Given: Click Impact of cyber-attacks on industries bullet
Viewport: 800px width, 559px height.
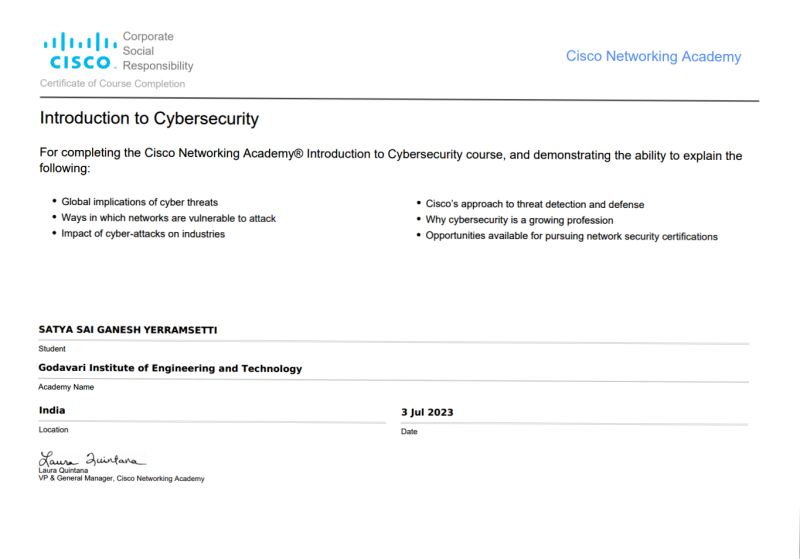Looking at the screenshot, I should 143,234.
